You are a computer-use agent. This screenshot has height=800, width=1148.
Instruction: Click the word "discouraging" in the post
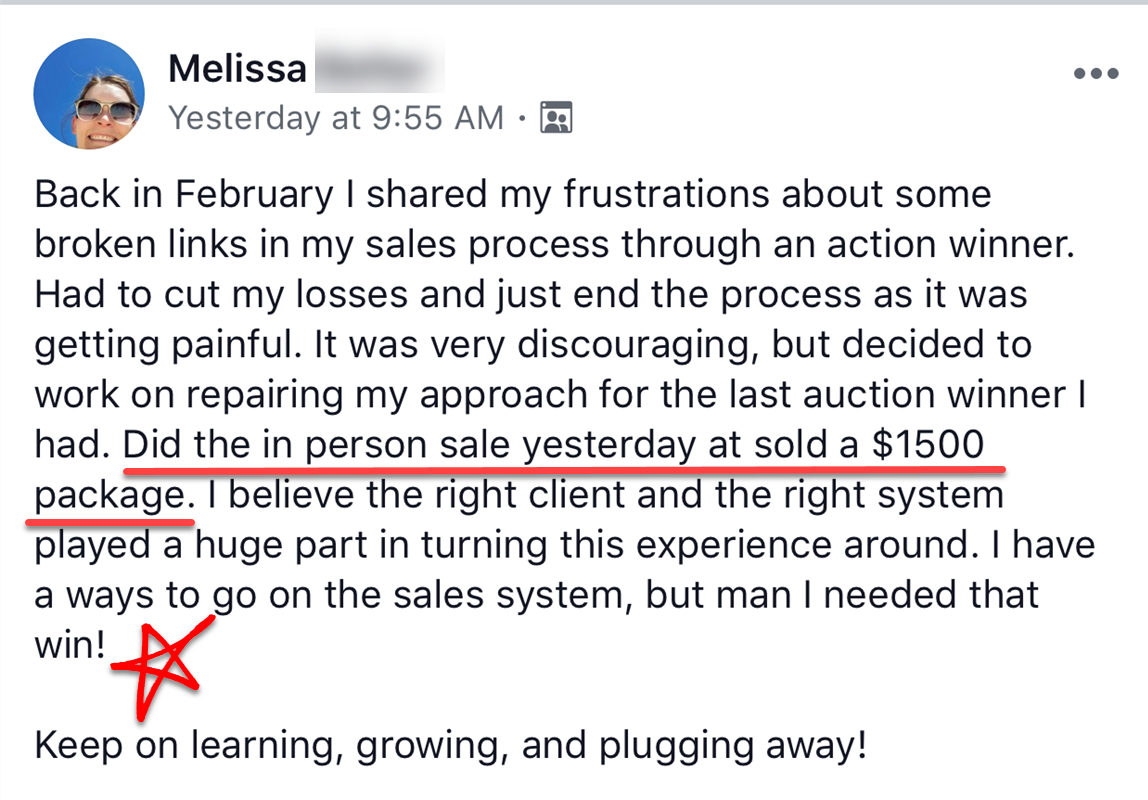tap(638, 345)
